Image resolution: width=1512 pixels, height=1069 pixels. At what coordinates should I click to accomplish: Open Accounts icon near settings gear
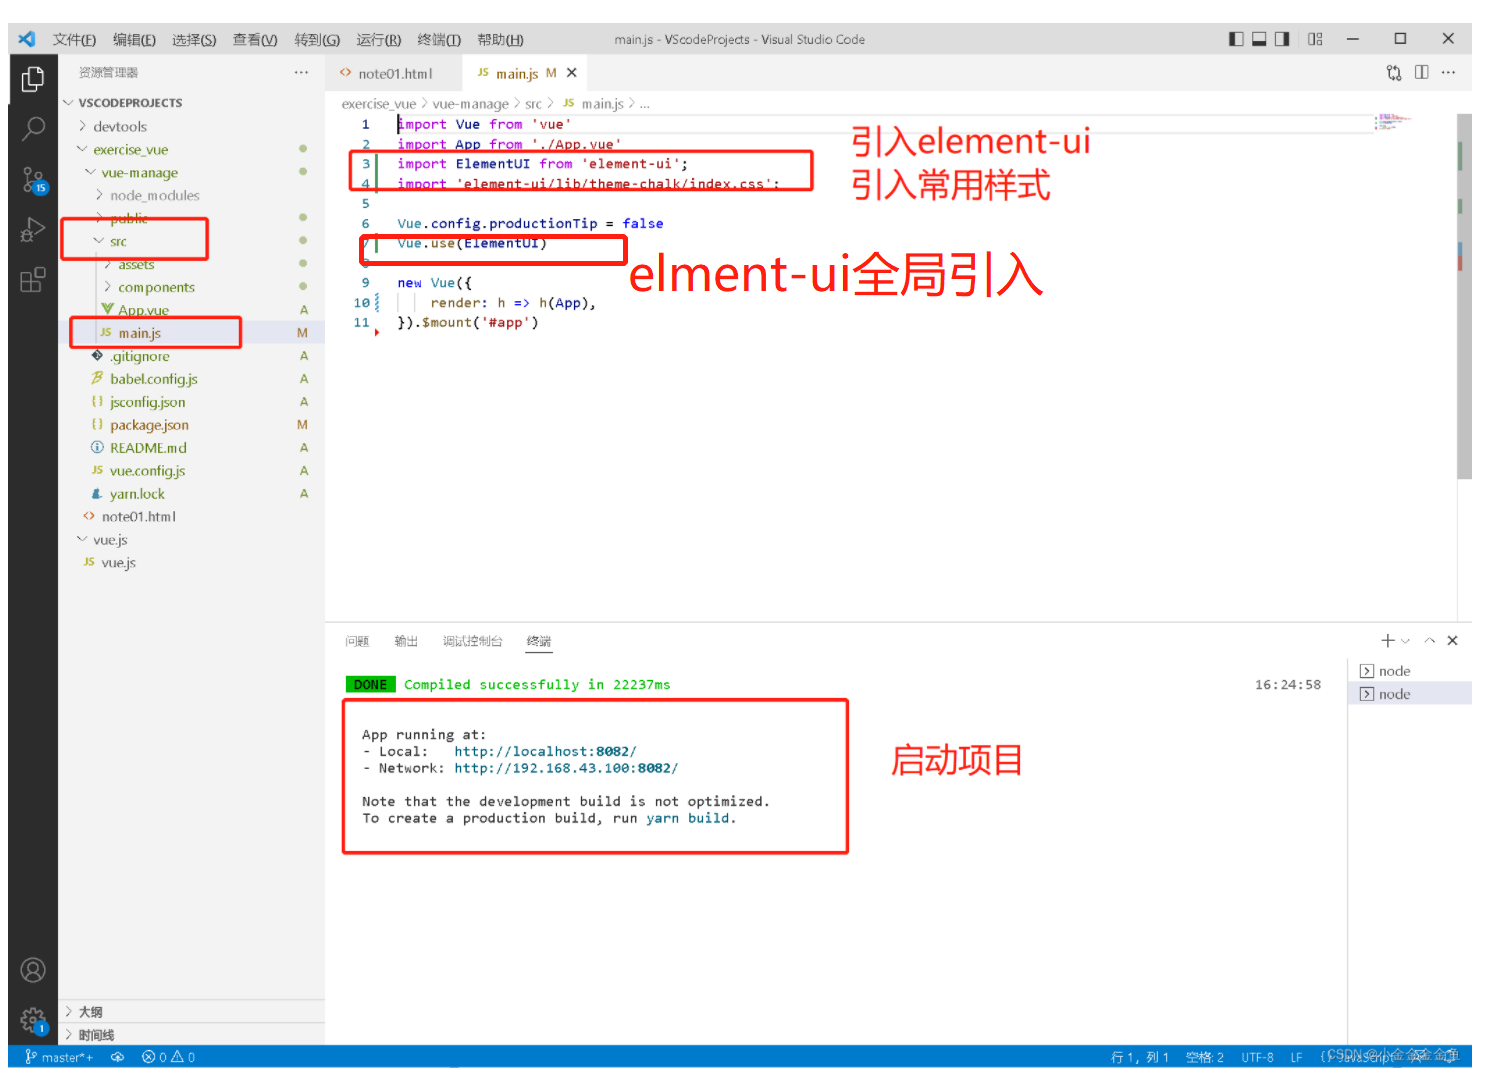pyautogui.click(x=33, y=969)
